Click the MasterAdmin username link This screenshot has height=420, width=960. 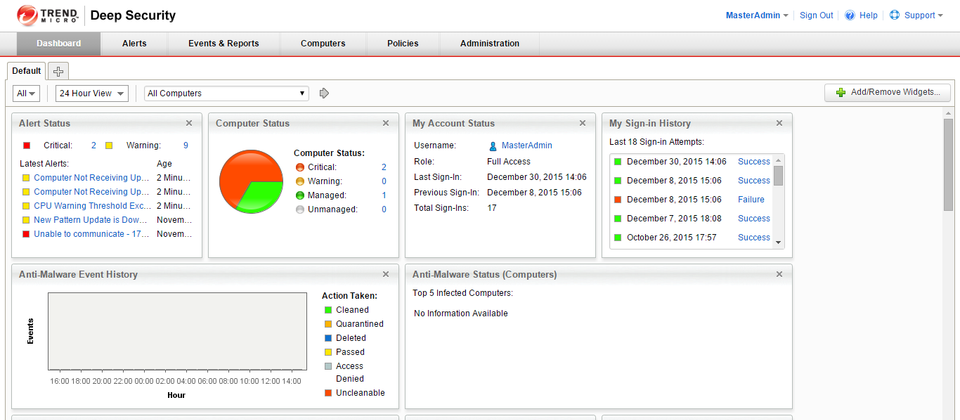[x=527, y=146]
